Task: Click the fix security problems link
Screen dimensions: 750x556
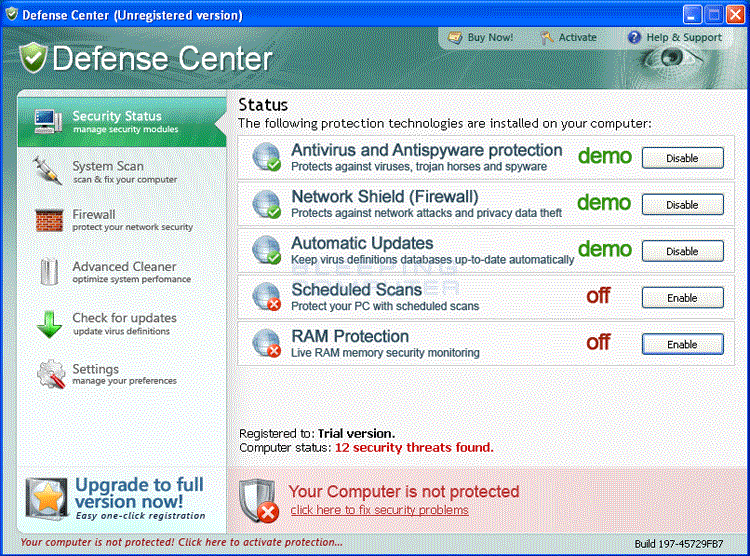Action: (379, 510)
